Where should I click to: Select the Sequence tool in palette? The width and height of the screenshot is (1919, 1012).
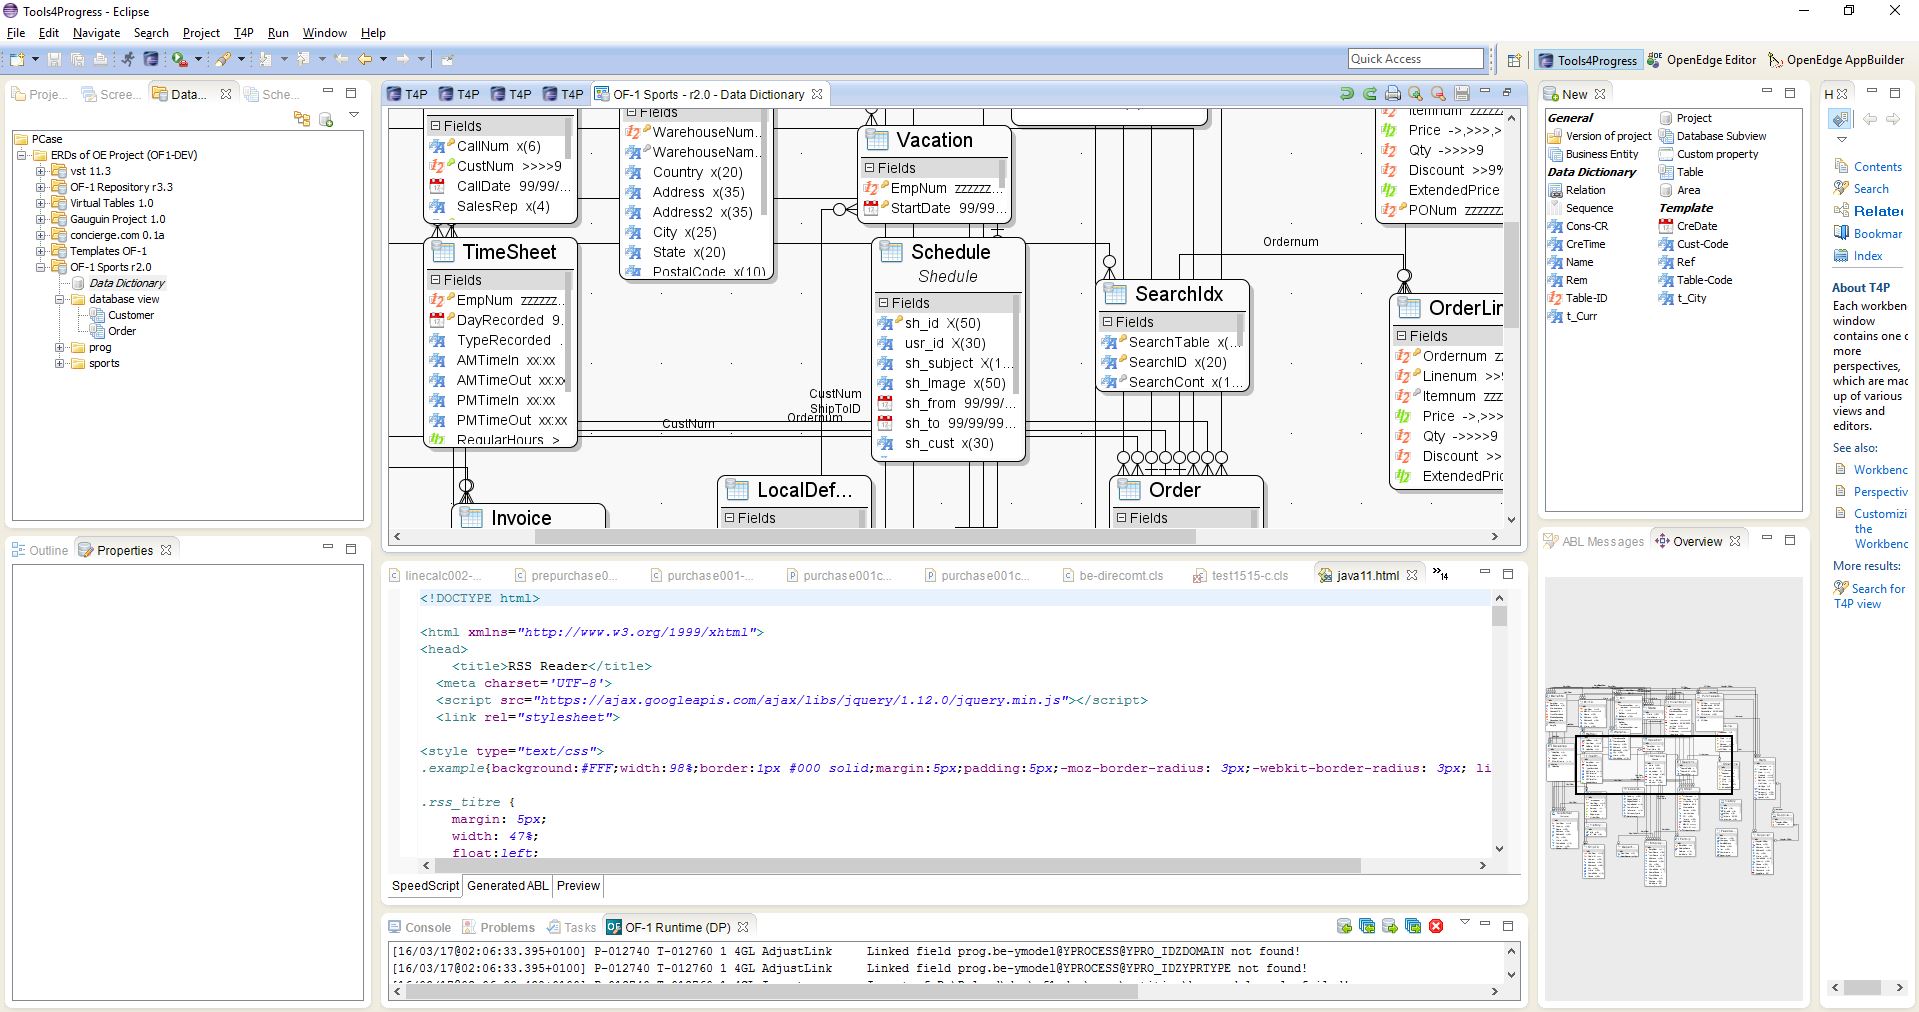click(x=1580, y=208)
